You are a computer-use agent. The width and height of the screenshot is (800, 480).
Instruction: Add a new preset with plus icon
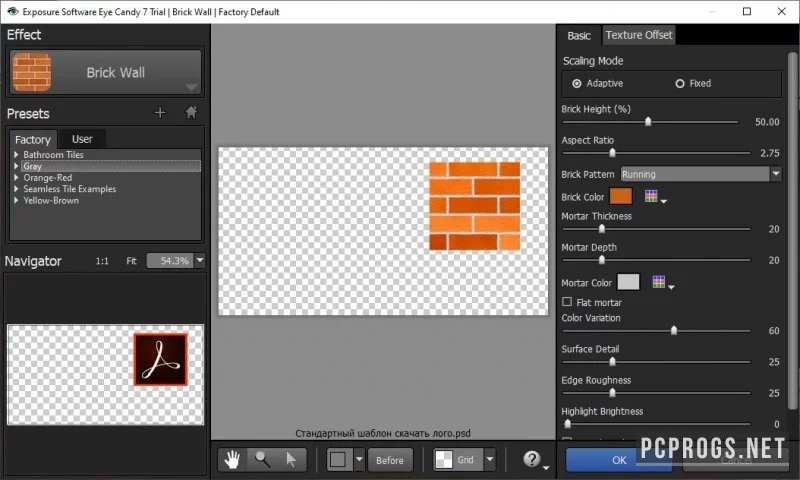[160, 112]
